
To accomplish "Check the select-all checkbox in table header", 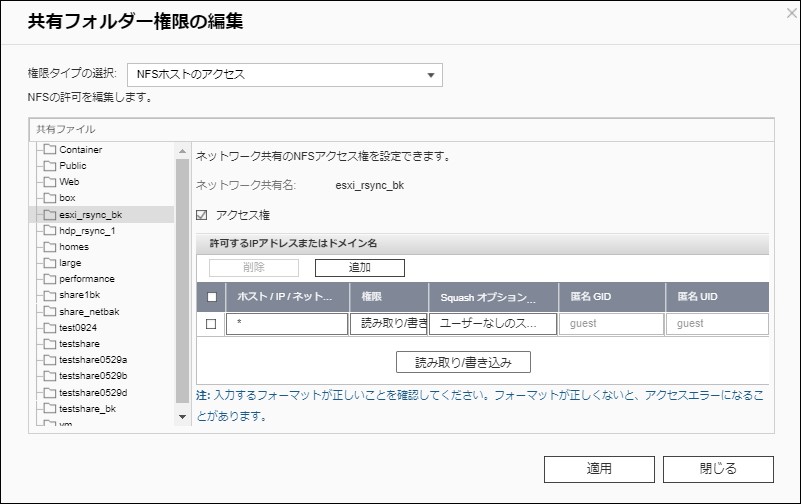I will point(211,297).
